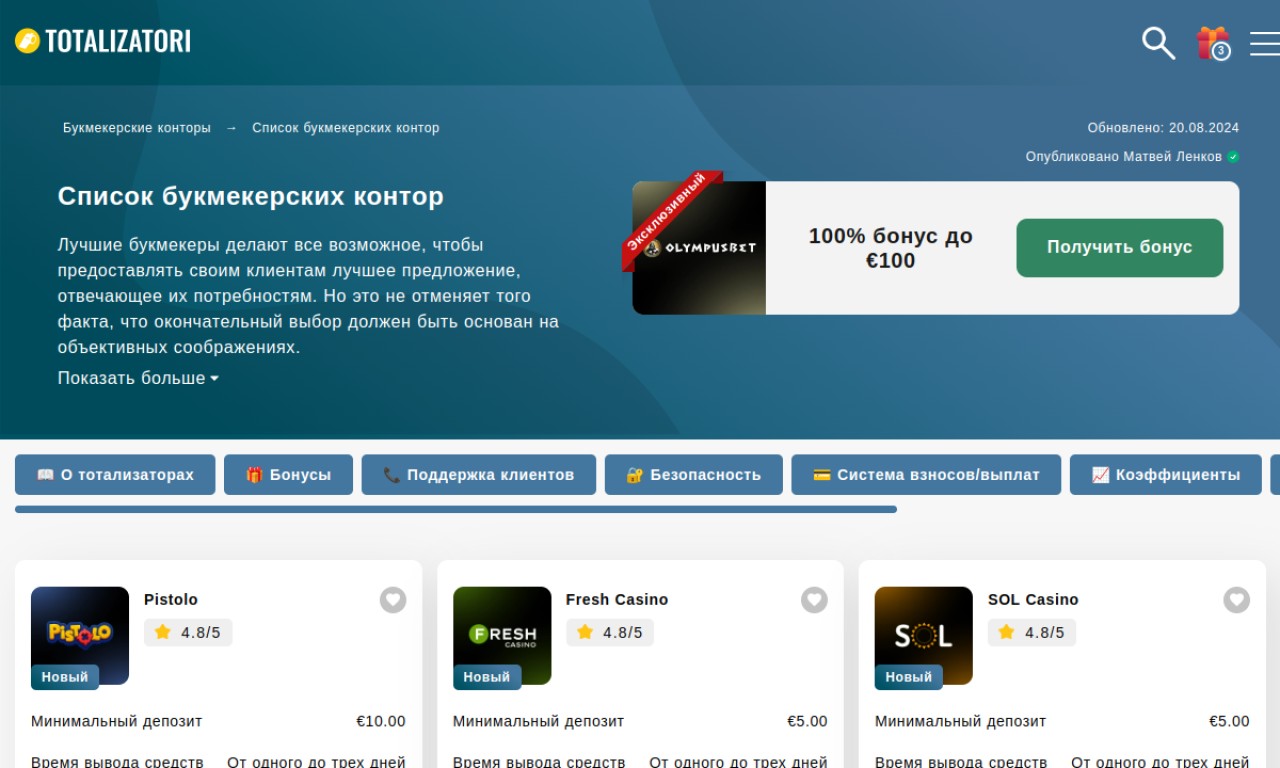Click the Новый badge on Fresh Casino
This screenshot has height=768, width=1280.
487,677
